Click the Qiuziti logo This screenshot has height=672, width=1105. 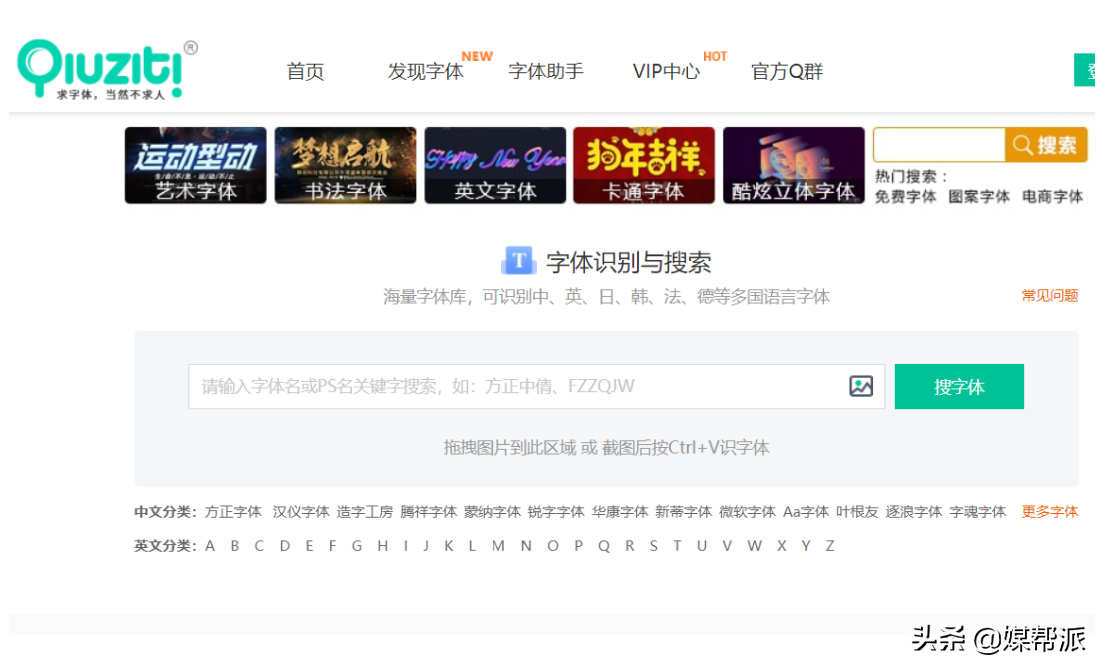[108, 70]
